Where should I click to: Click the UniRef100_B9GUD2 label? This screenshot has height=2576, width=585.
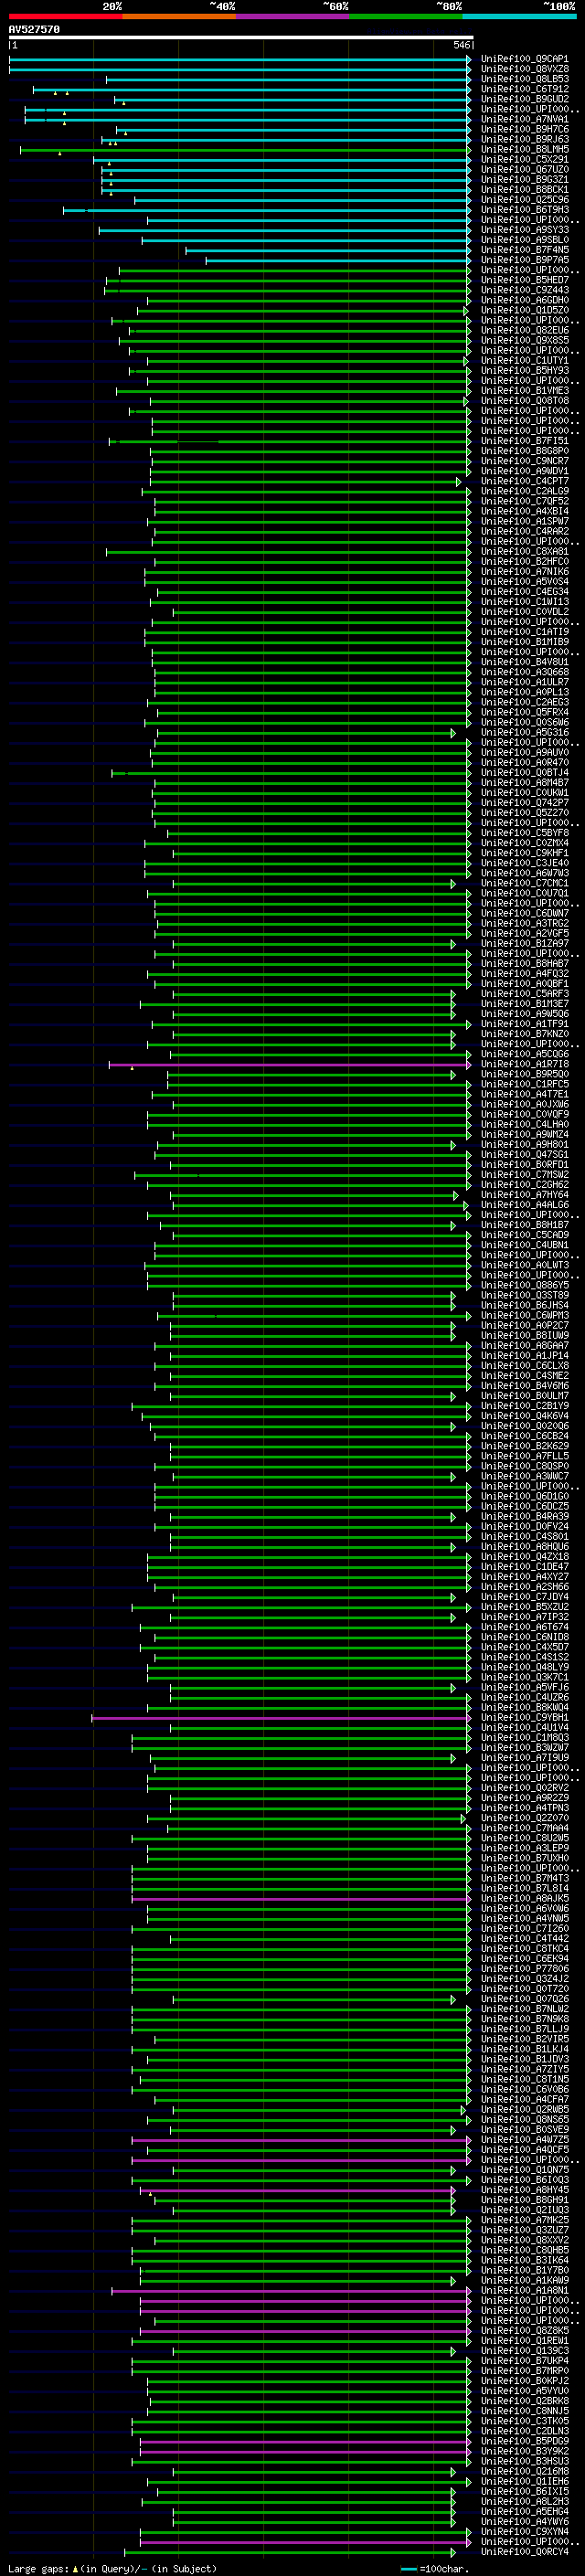(x=524, y=99)
